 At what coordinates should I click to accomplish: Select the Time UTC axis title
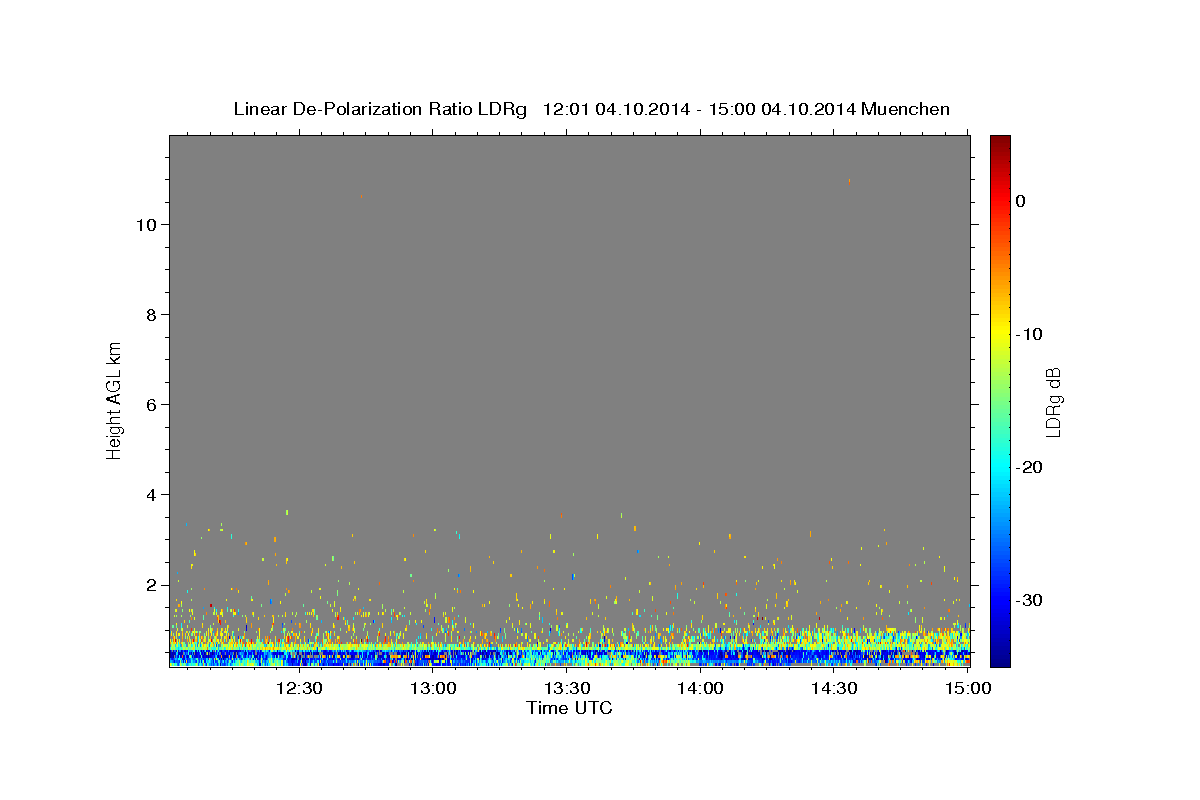point(569,708)
